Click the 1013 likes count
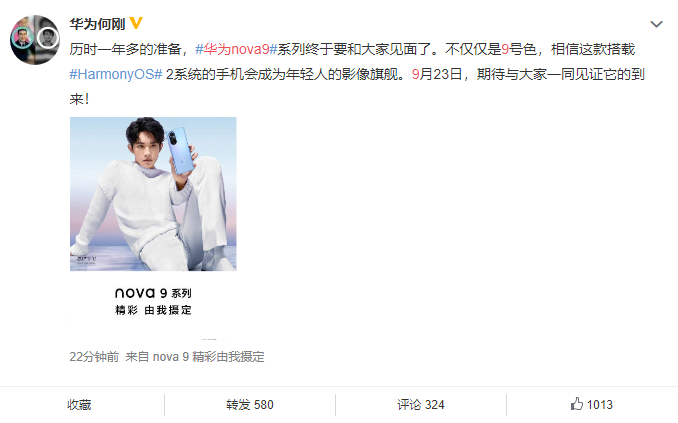678x423 pixels. point(600,405)
